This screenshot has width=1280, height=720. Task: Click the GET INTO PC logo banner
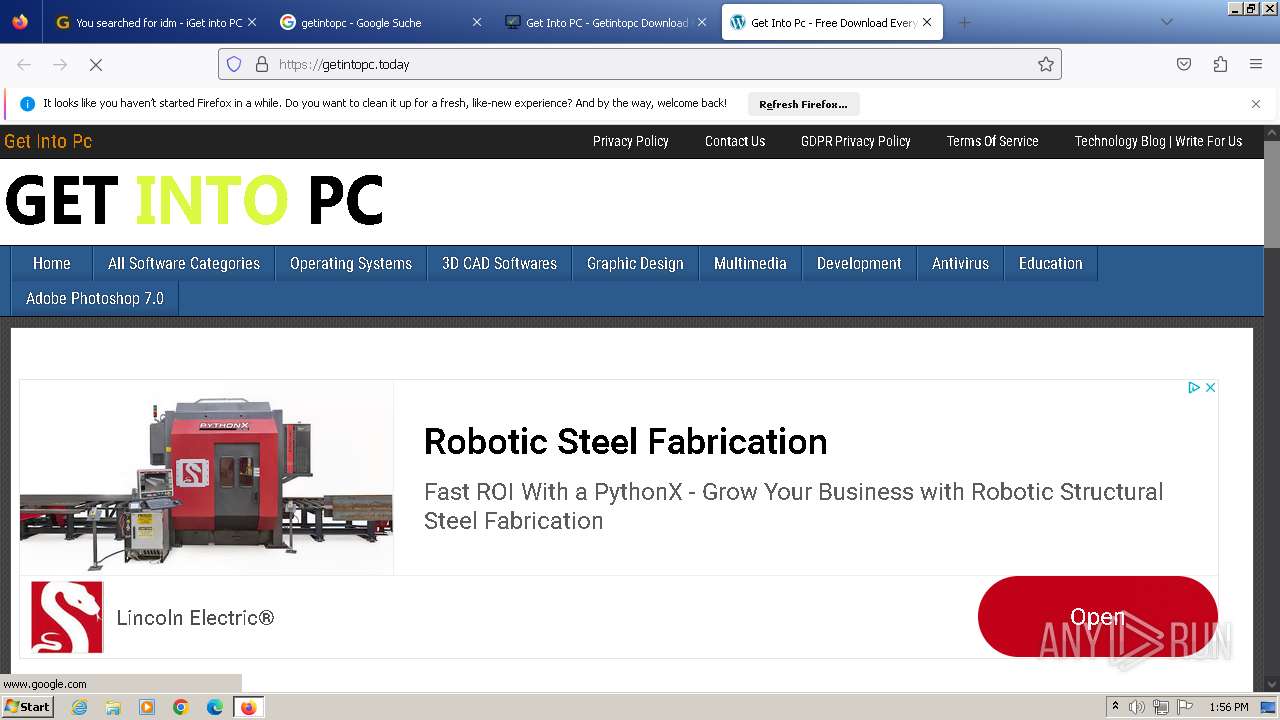coord(195,200)
